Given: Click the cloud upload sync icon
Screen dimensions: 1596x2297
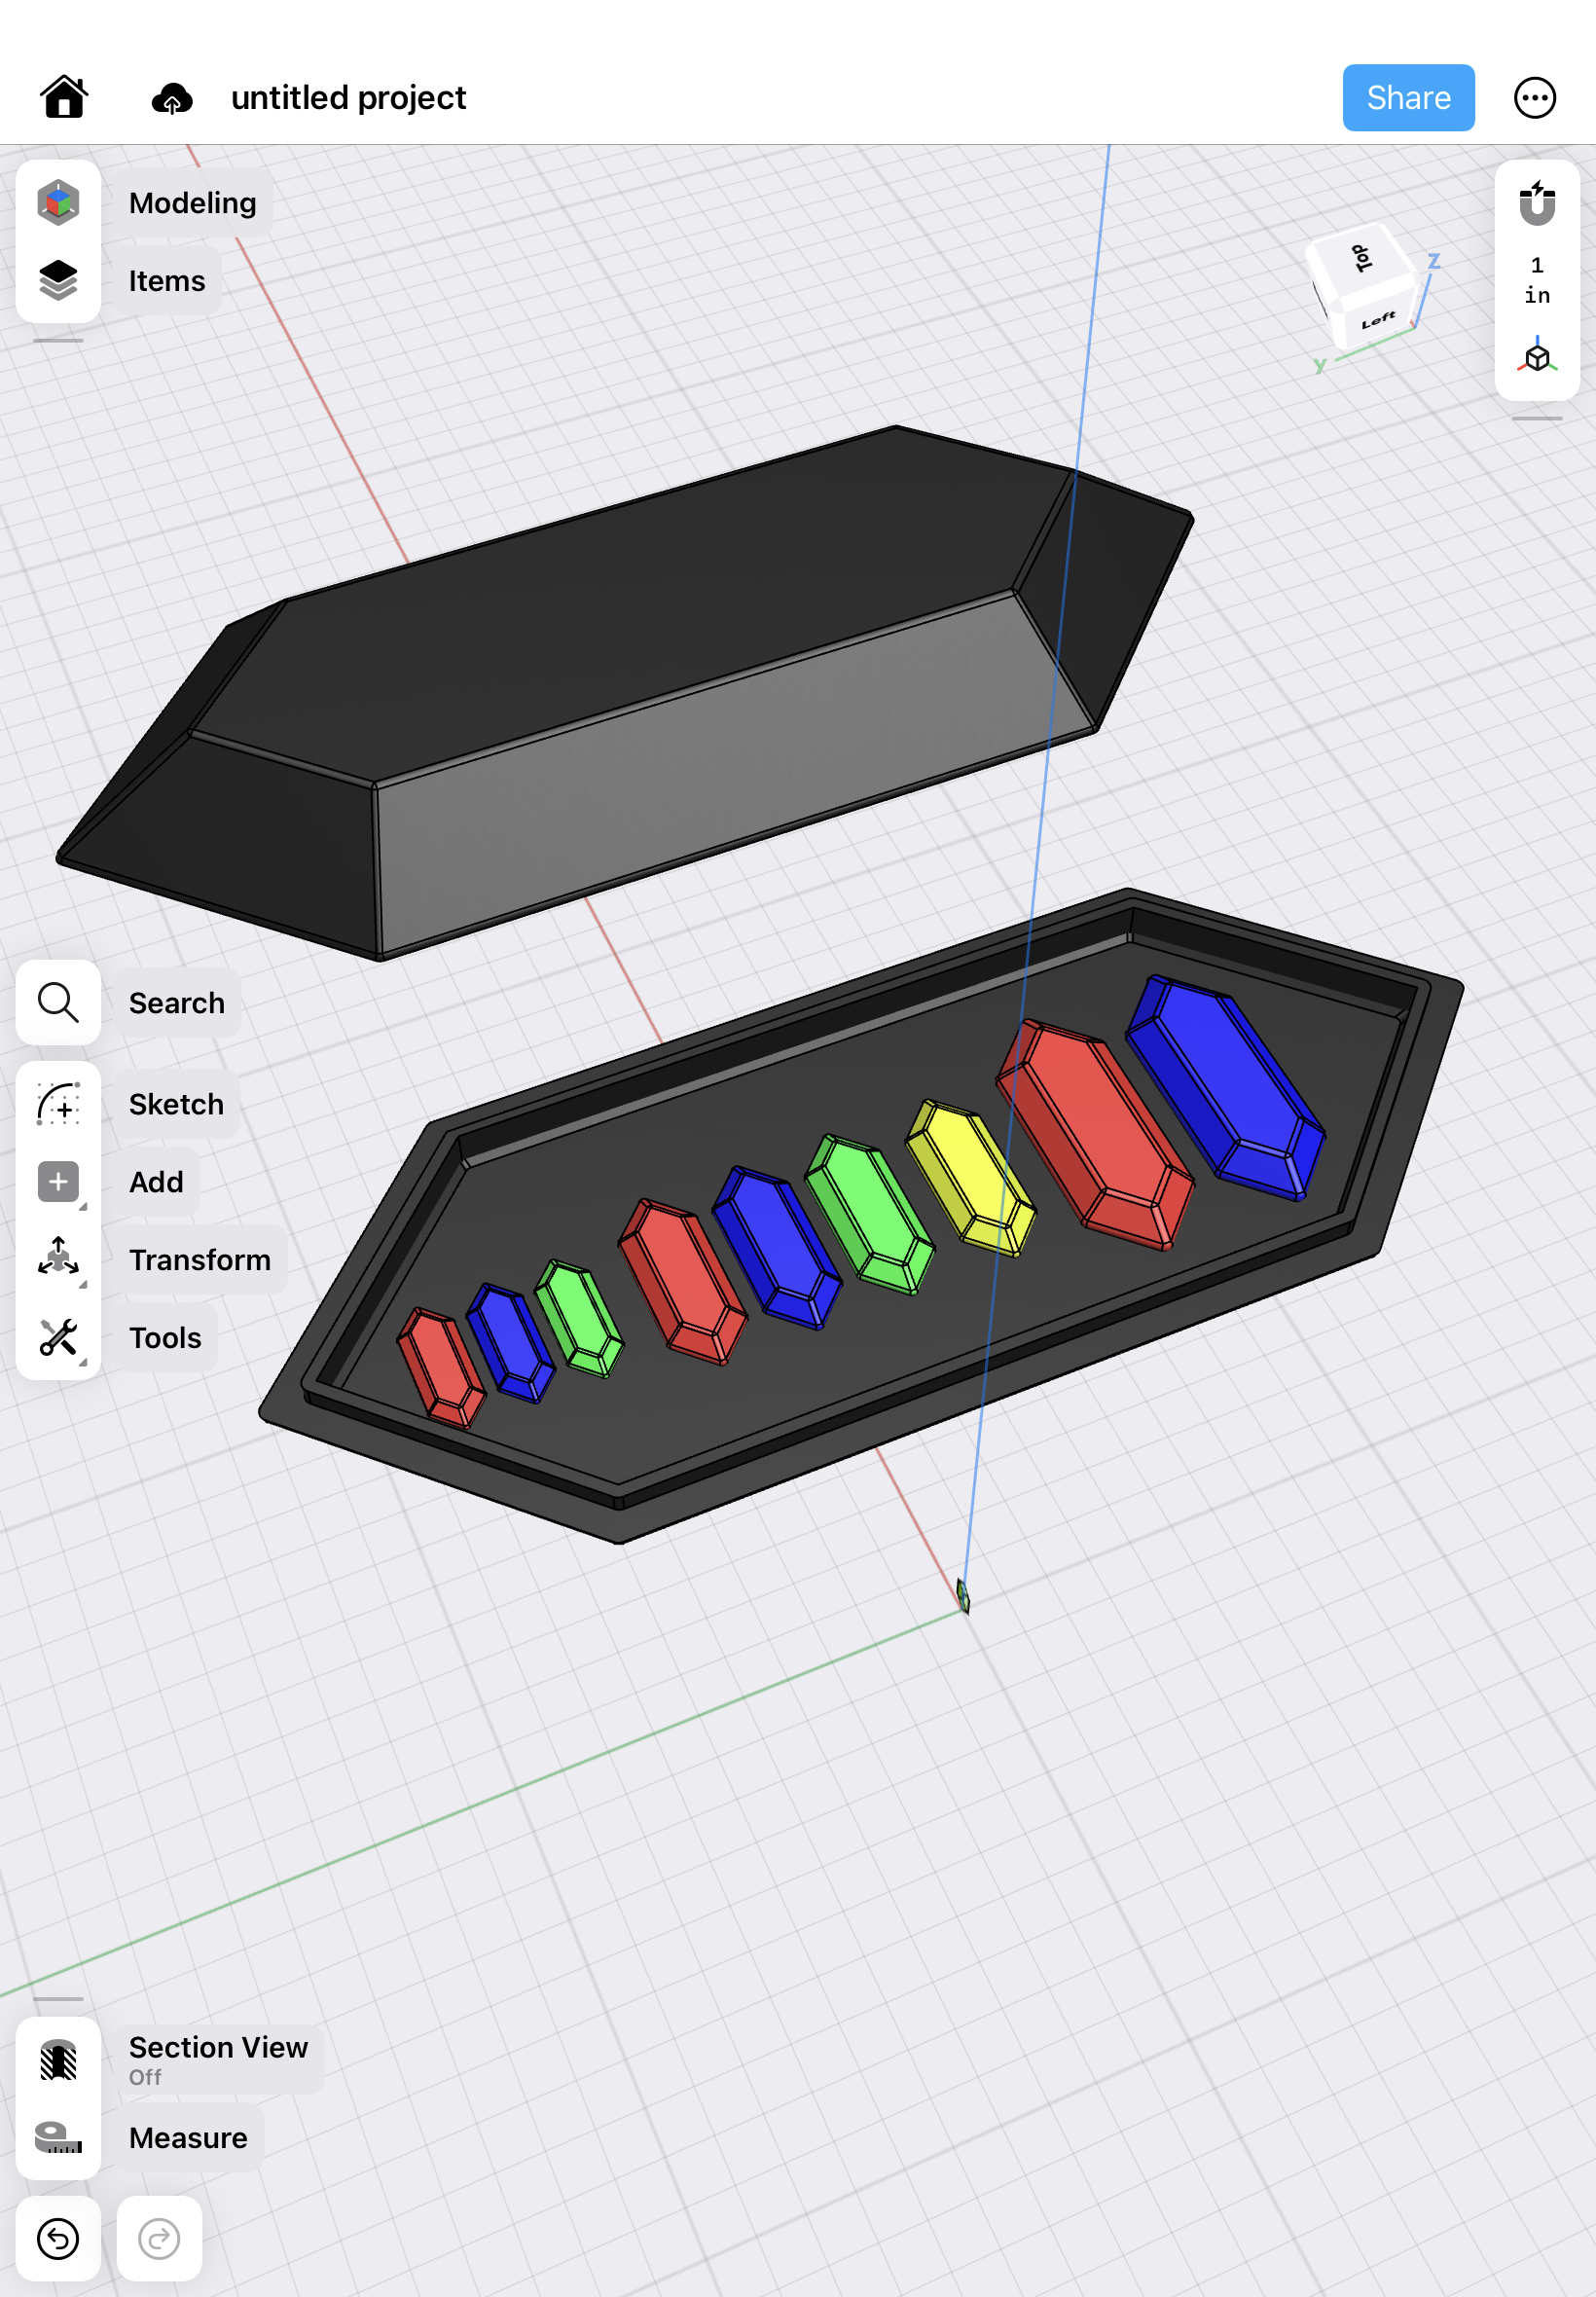Looking at the screenshot, I should pos(172,99).
